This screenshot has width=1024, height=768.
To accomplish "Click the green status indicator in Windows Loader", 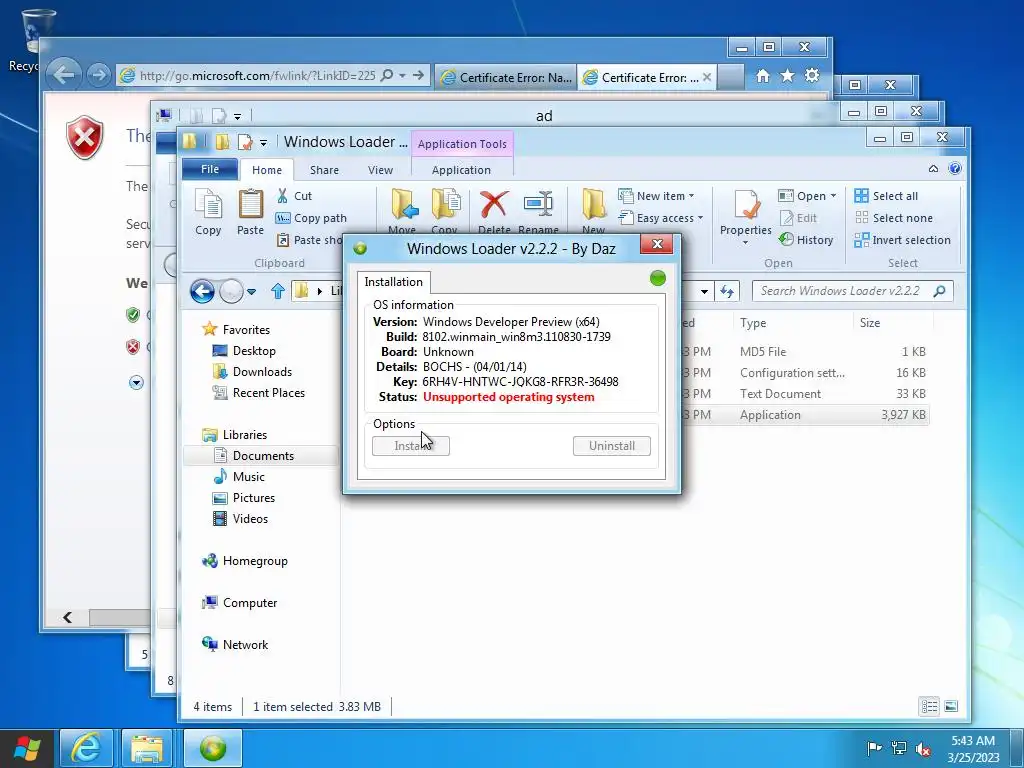I will pyautogui.click(x=658, y=279).
